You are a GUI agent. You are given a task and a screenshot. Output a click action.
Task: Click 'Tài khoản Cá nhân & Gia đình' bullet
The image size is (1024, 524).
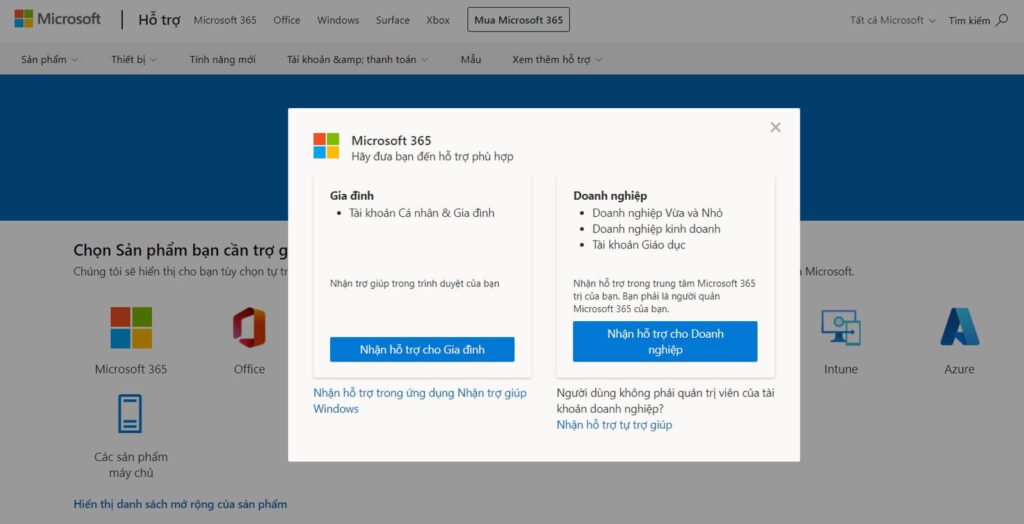click(x=422, y=212)
